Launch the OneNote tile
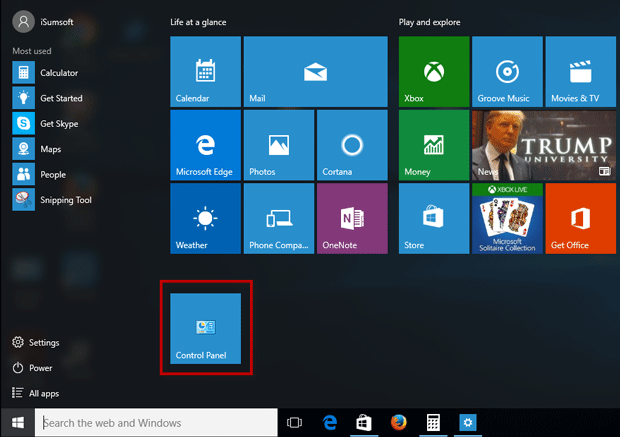Image resolution: width=620 pixels, height=437 pixels. coord(352,218)
